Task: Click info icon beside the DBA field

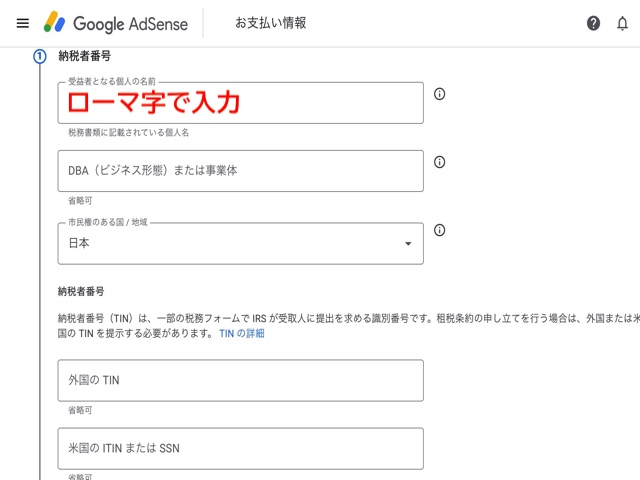Action: (439, 162)
